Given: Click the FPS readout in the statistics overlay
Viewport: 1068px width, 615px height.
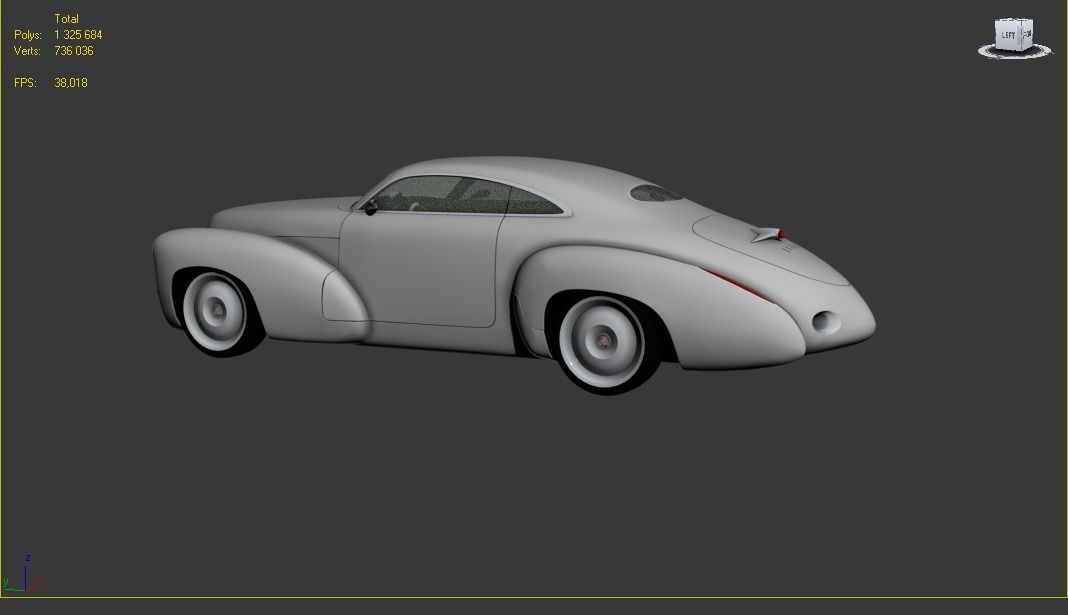Looking at the screenshot, I should pyautogui.click(x=70, y=82).
